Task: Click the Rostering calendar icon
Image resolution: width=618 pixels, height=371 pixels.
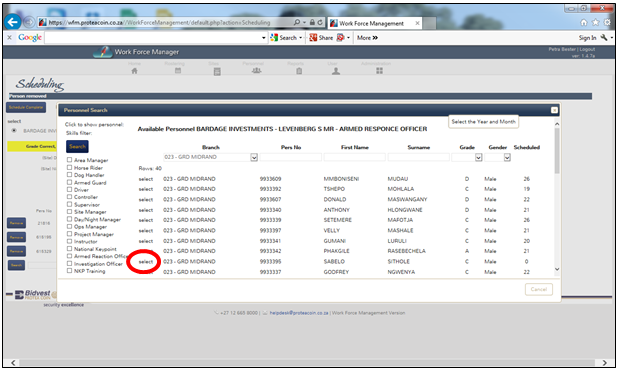Action: coord(178,71)
